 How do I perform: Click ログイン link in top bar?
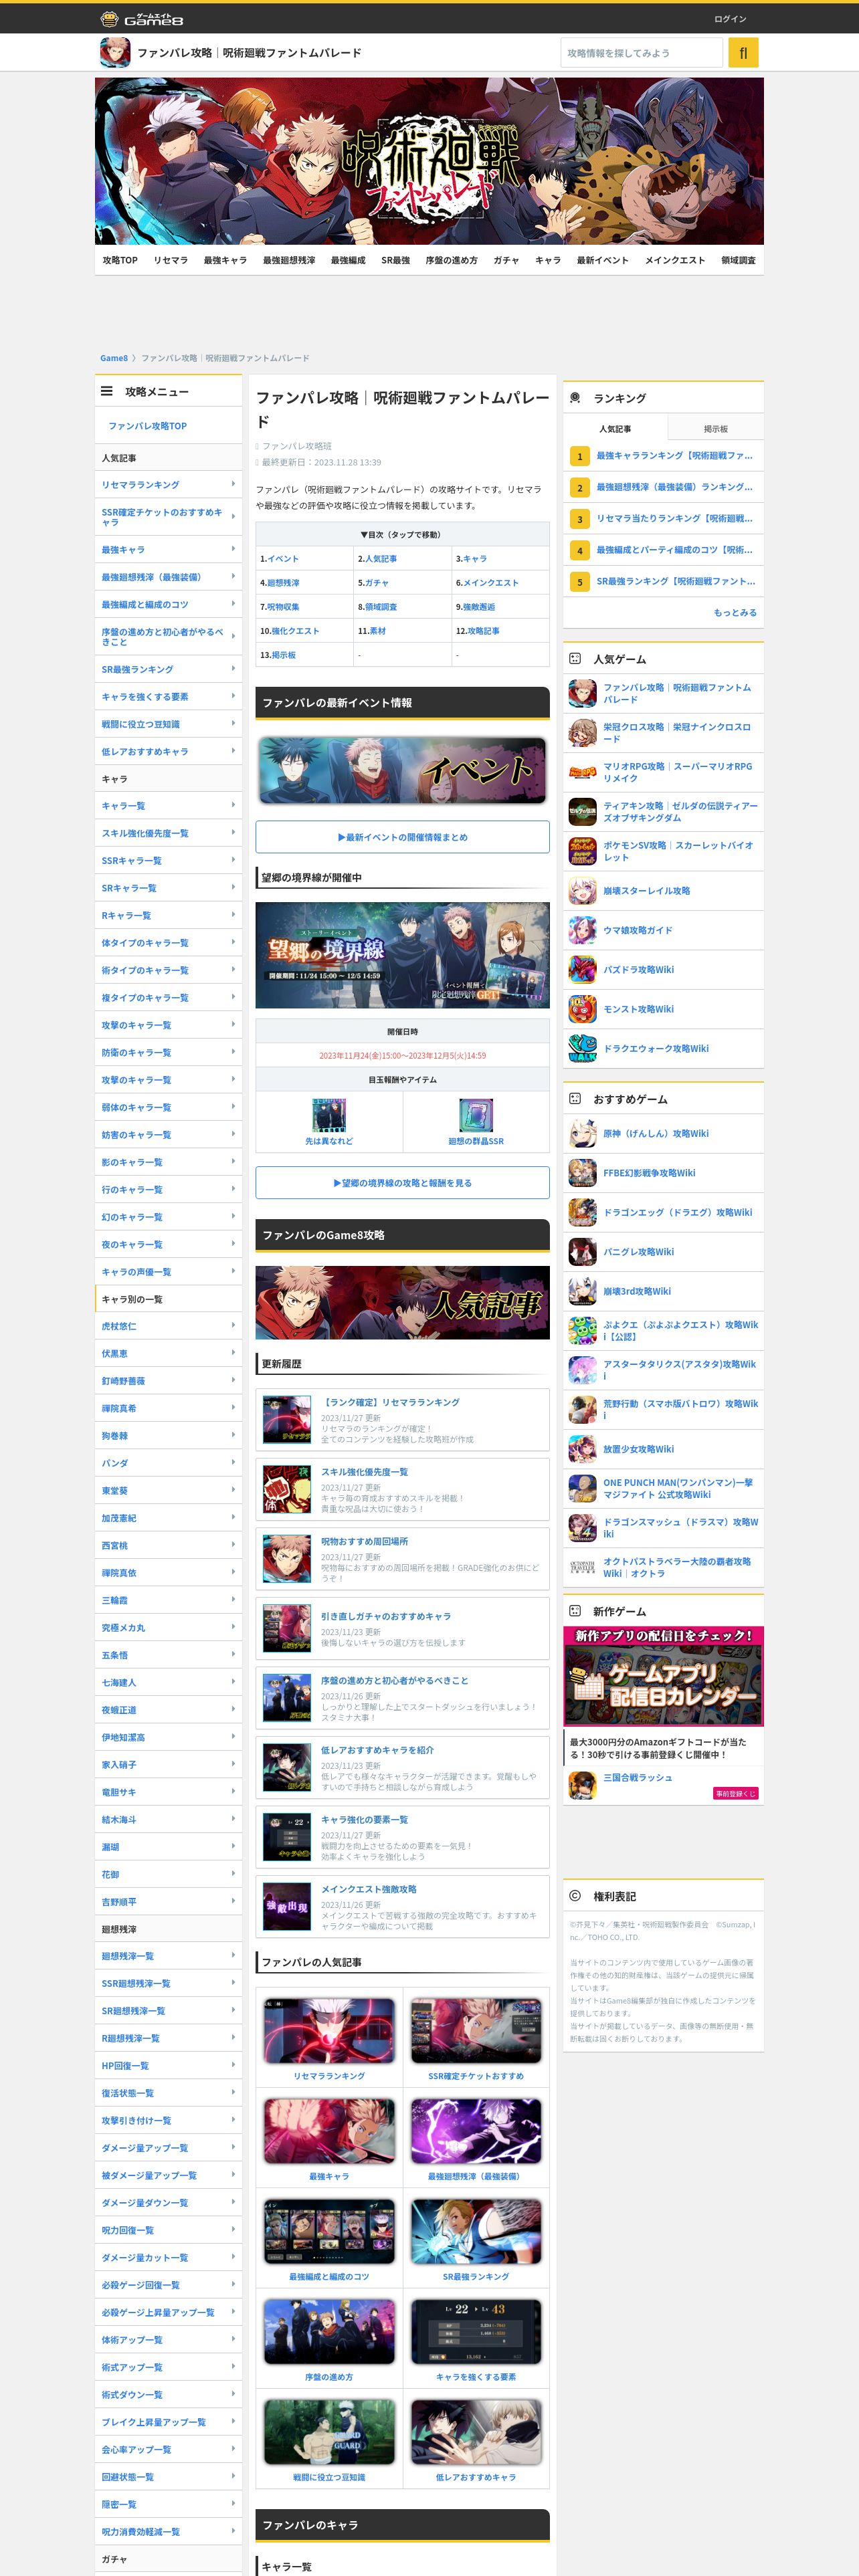point(730,19)
